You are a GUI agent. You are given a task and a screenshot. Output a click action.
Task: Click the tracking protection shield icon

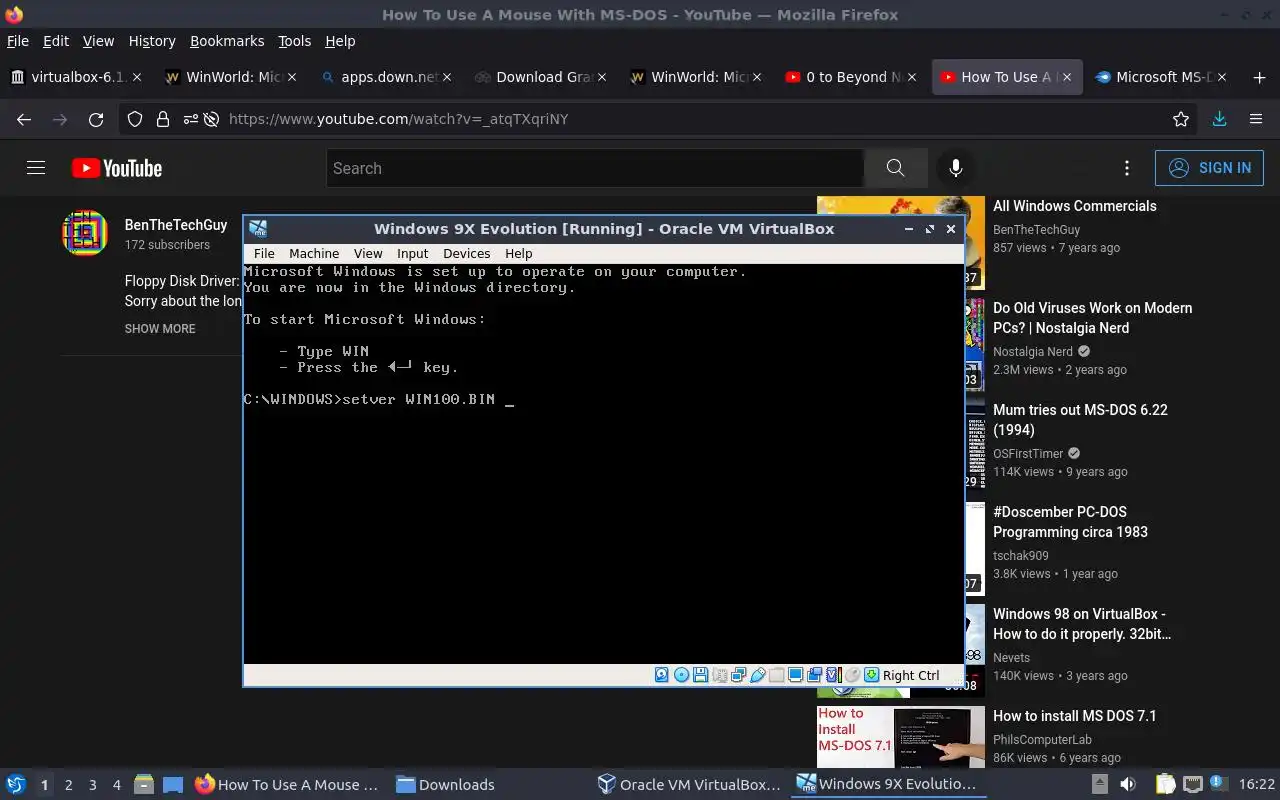pos(136,119)
